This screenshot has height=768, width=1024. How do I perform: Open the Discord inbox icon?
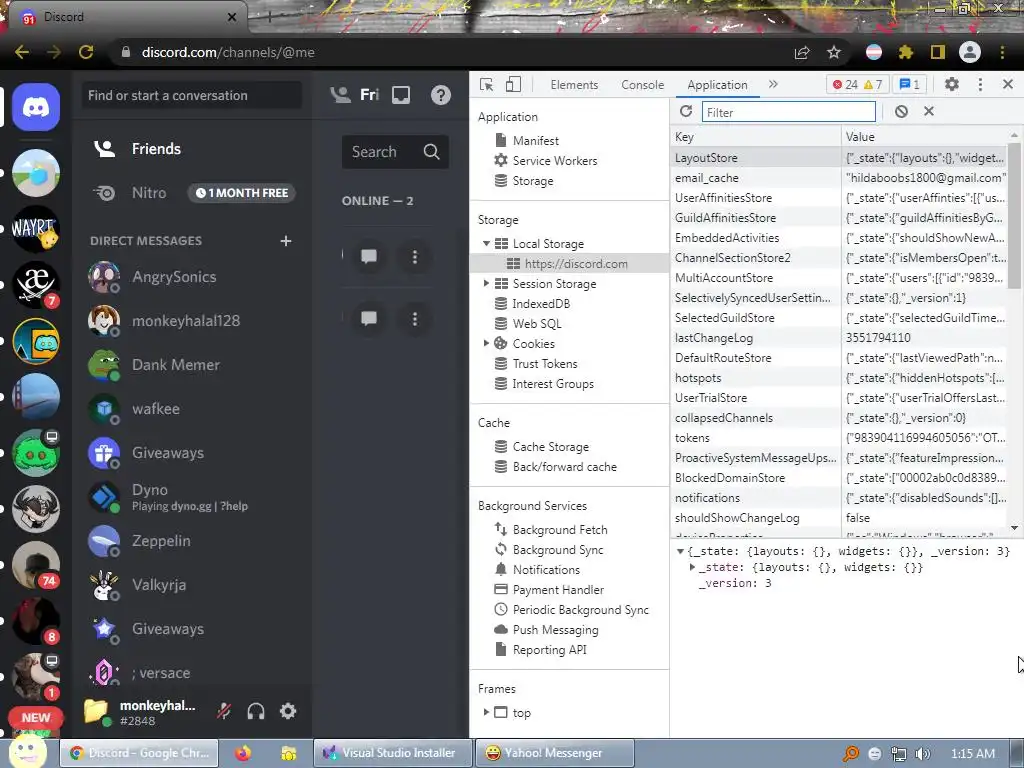(x=401, y=95)
